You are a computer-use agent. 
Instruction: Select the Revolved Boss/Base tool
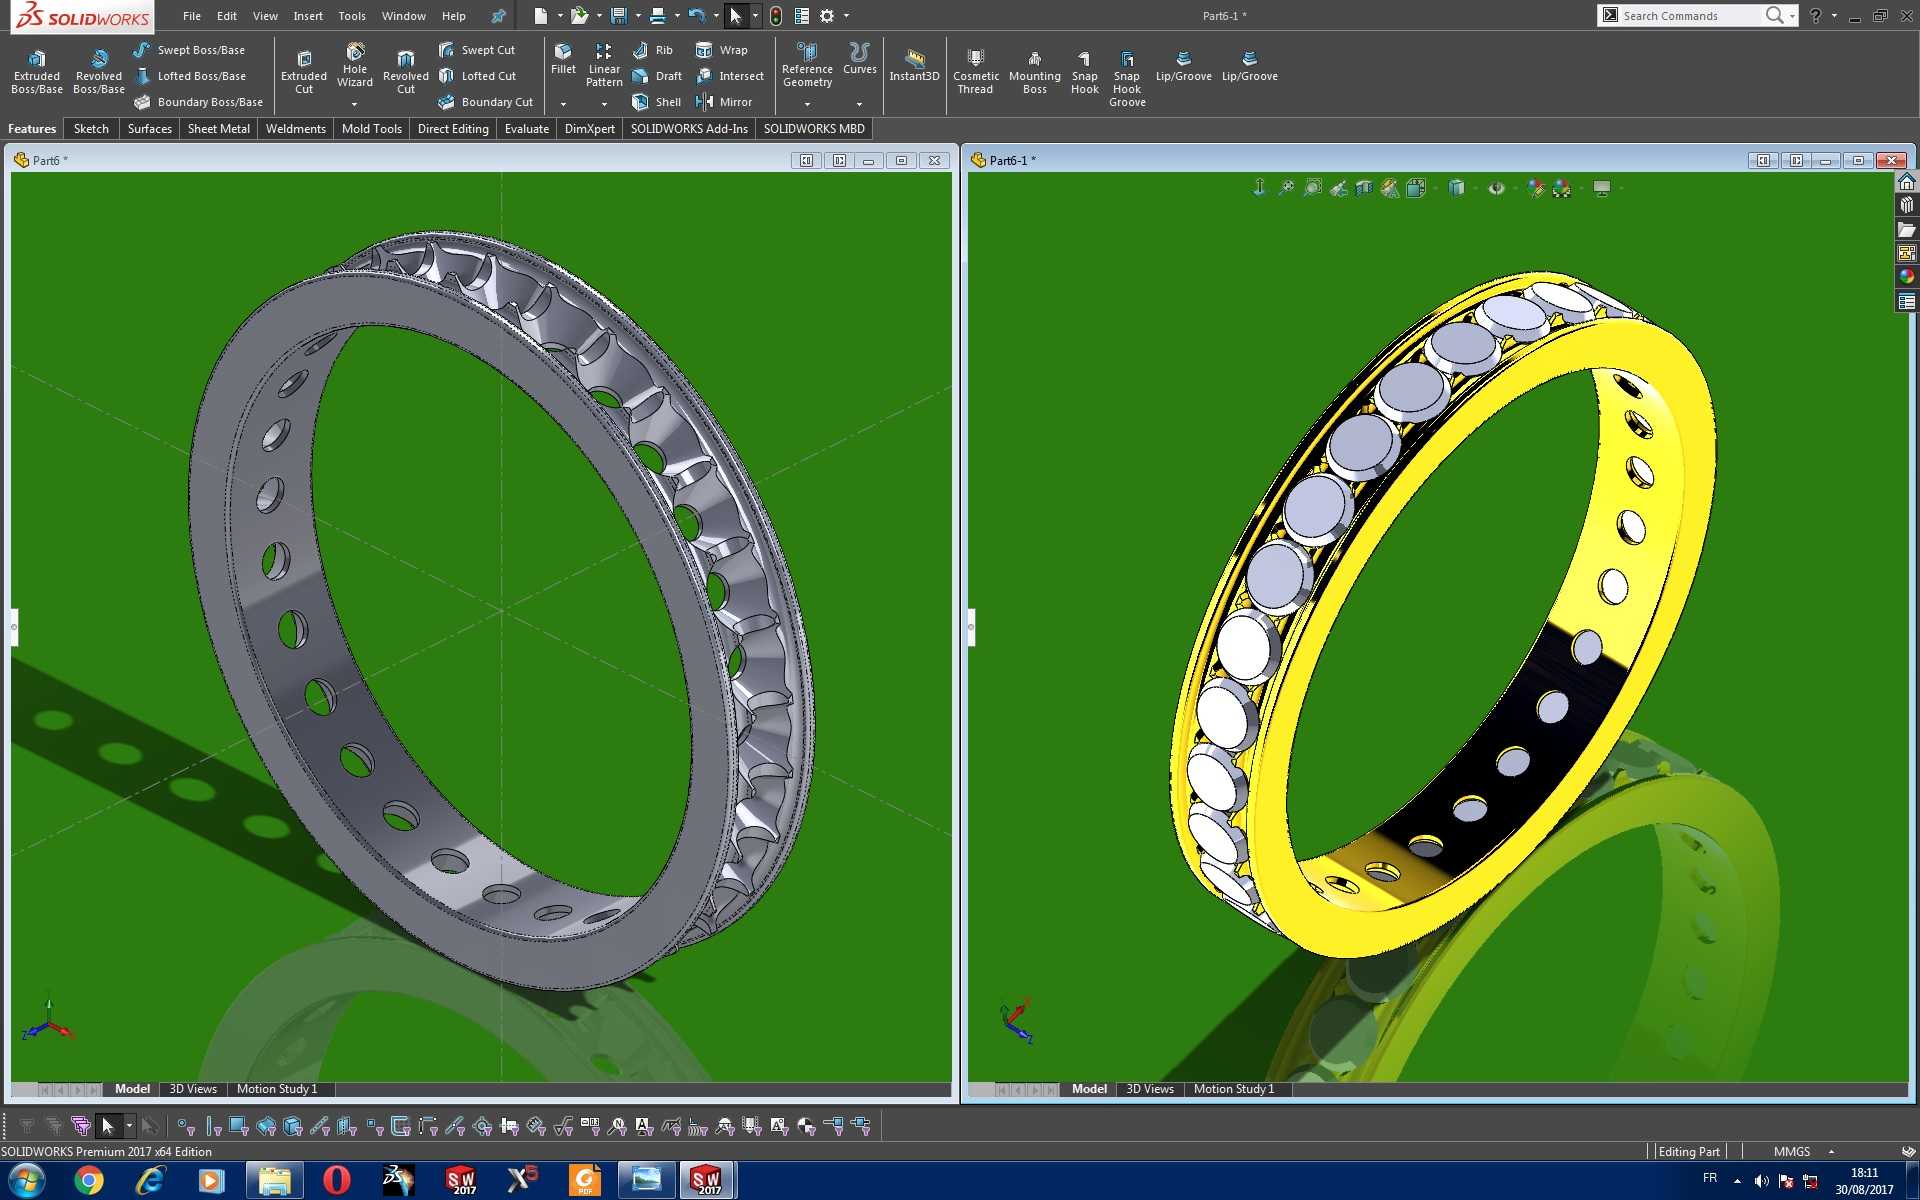(x=99, y=71)
